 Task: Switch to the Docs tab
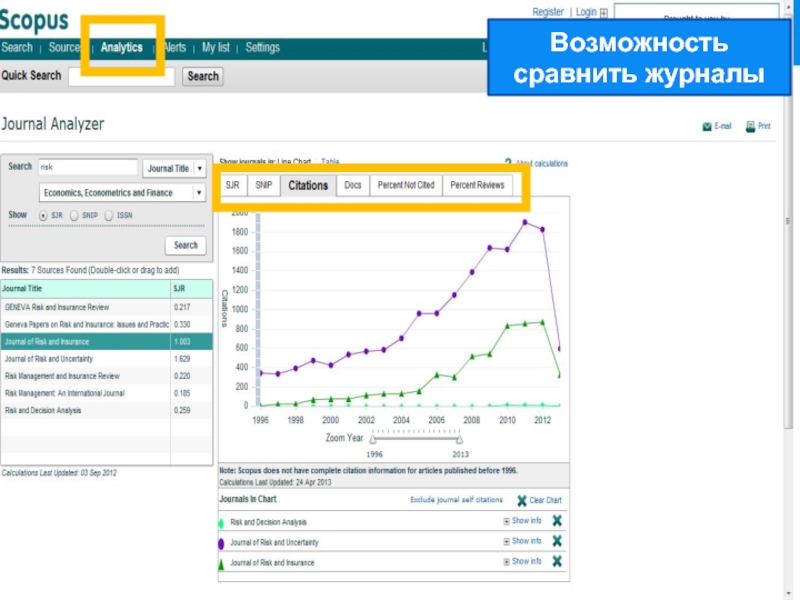click(x=352, y=185)
